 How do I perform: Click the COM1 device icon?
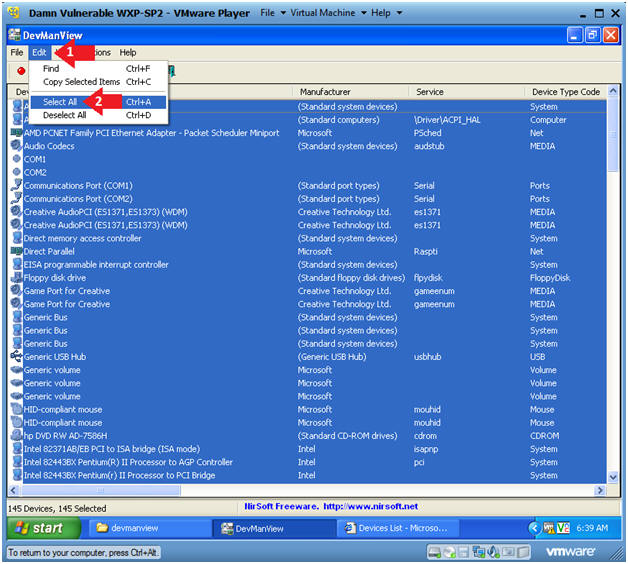click(16, 159)
